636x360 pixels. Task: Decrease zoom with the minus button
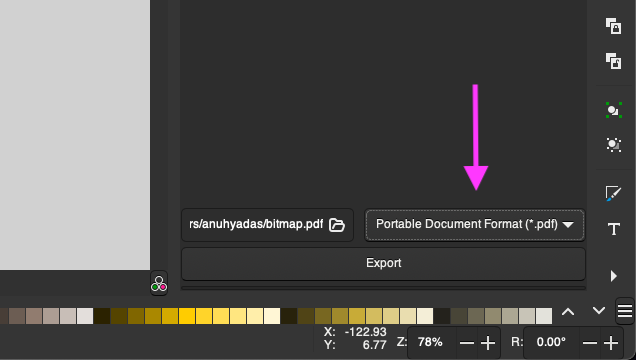tap(467, 343)
